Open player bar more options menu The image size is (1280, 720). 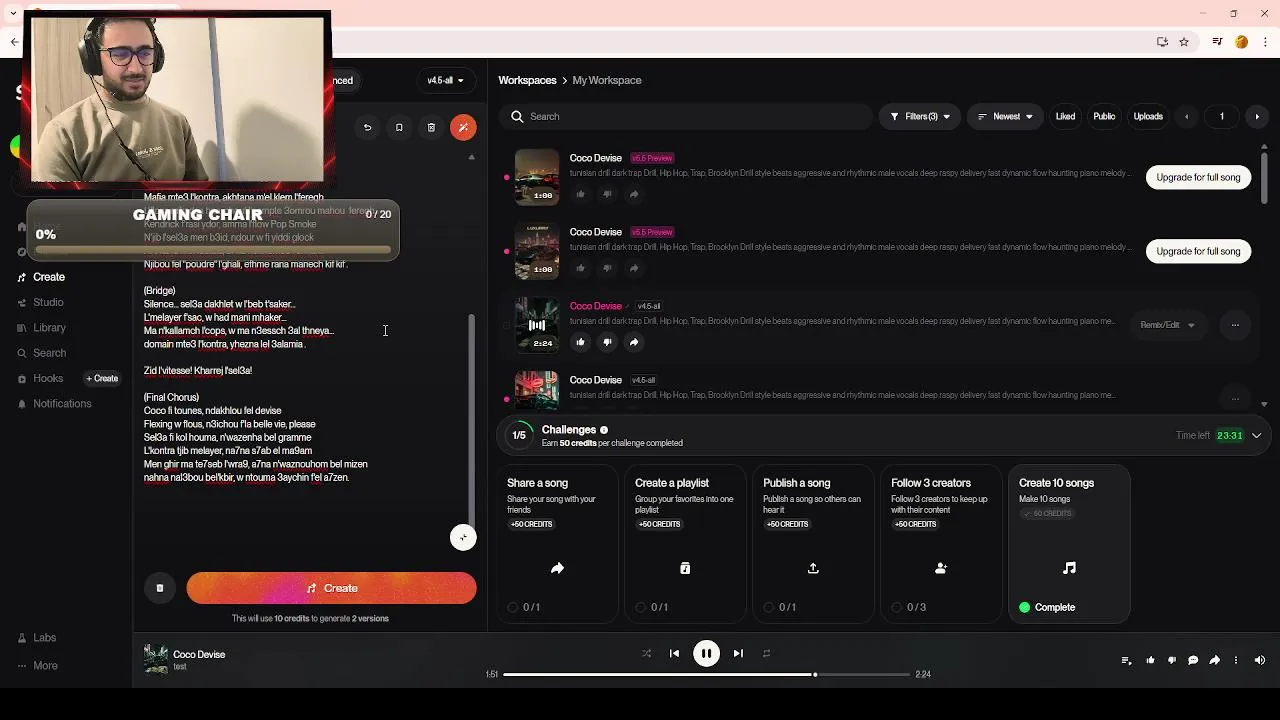[x=1236, y=660]
